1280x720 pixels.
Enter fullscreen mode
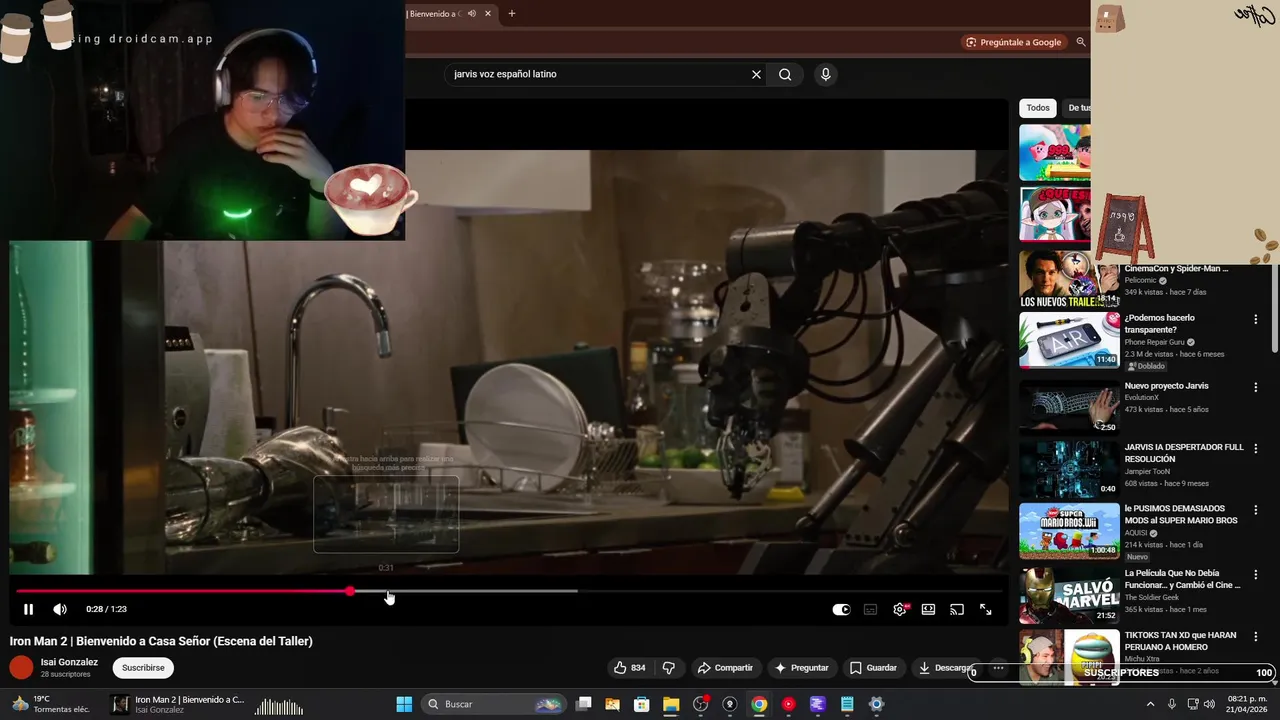point(985,609)
